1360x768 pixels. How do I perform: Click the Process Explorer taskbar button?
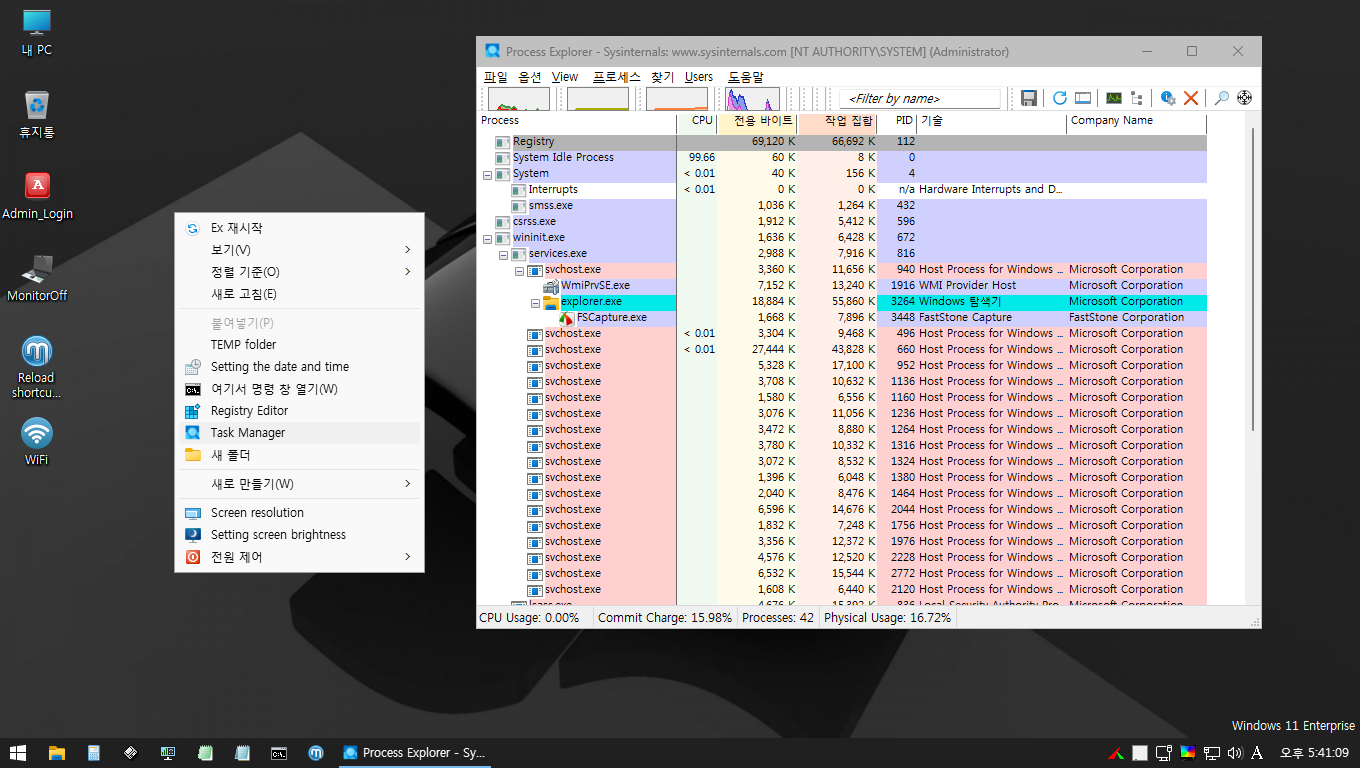coord(414,753)
